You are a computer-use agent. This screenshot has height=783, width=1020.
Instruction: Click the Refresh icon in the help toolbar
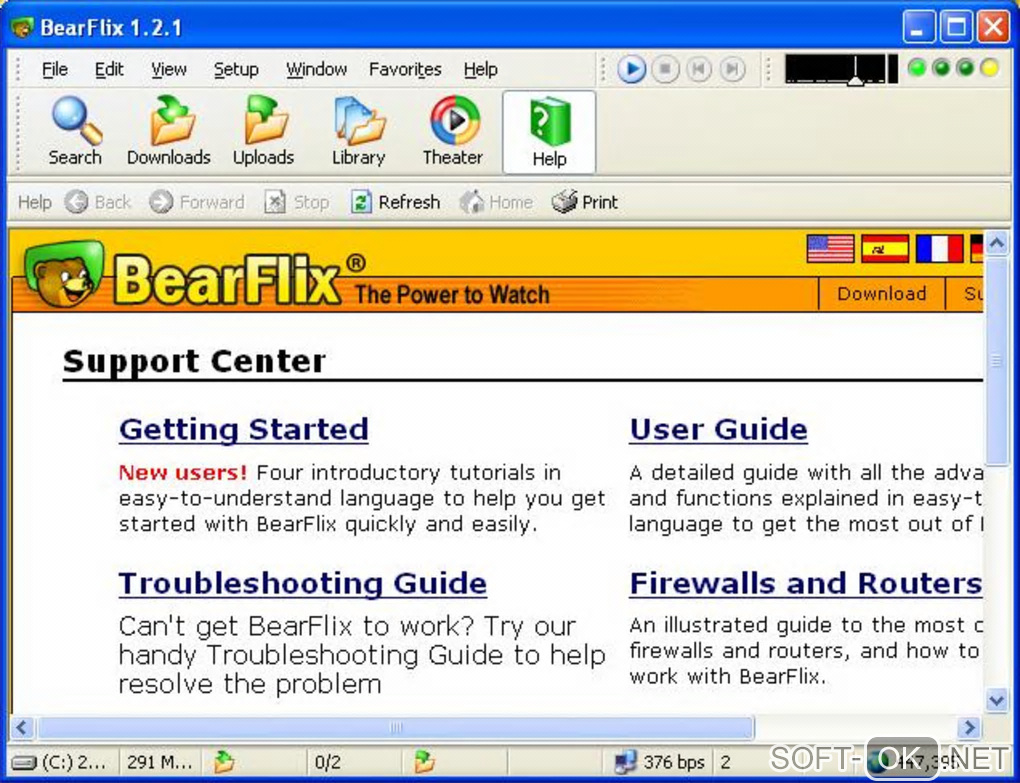click(x=361, y=202)
